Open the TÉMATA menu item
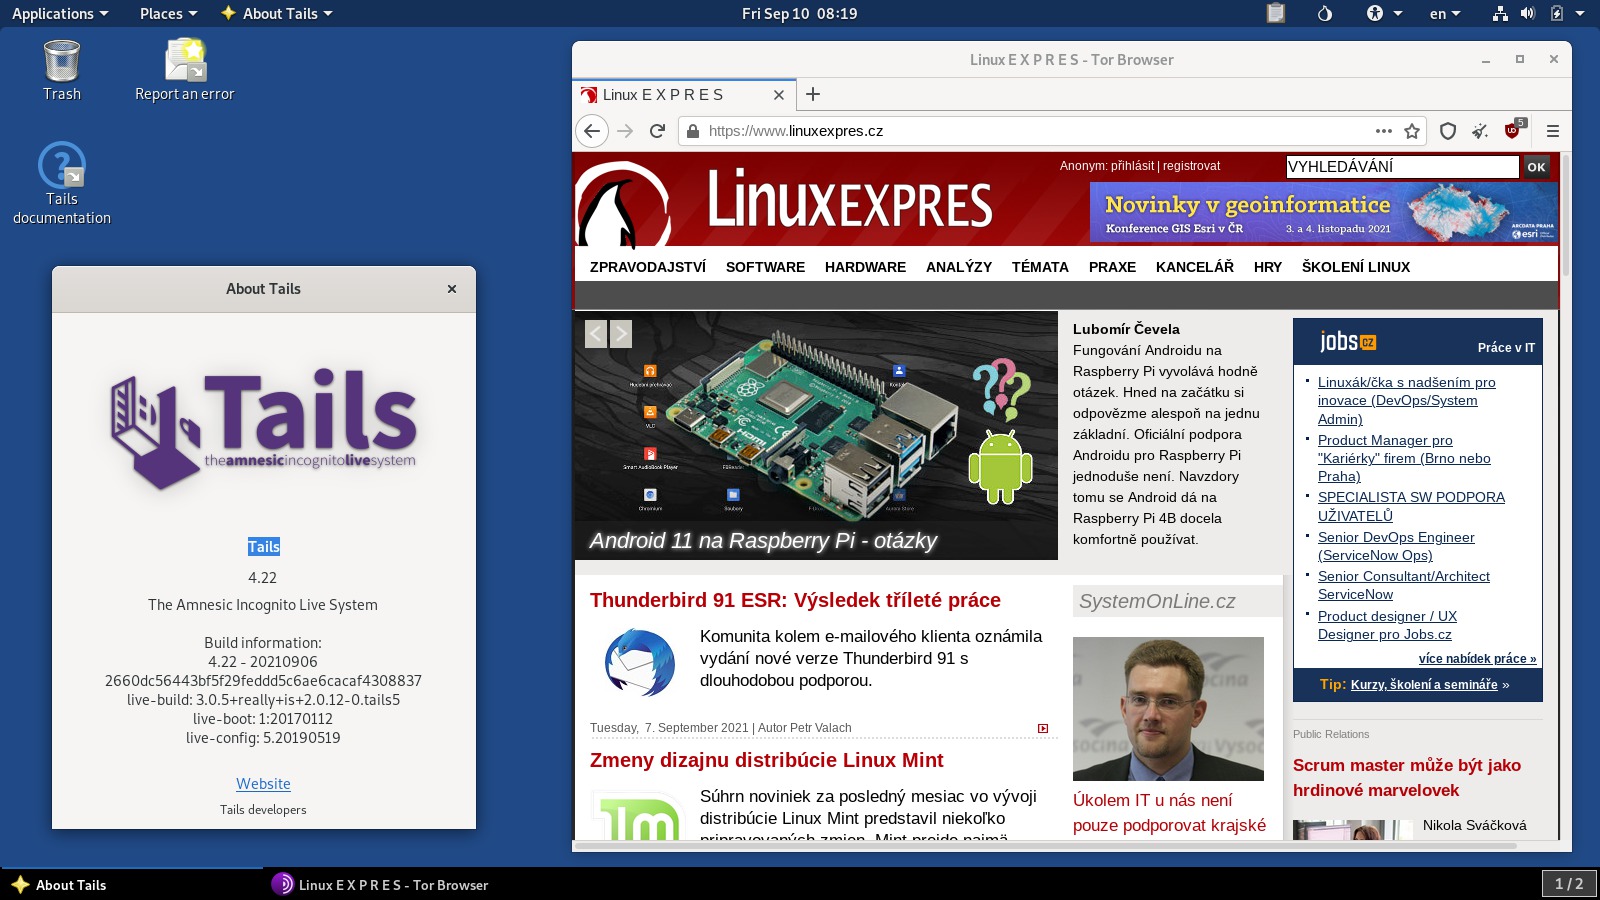 click(1040, 267)
